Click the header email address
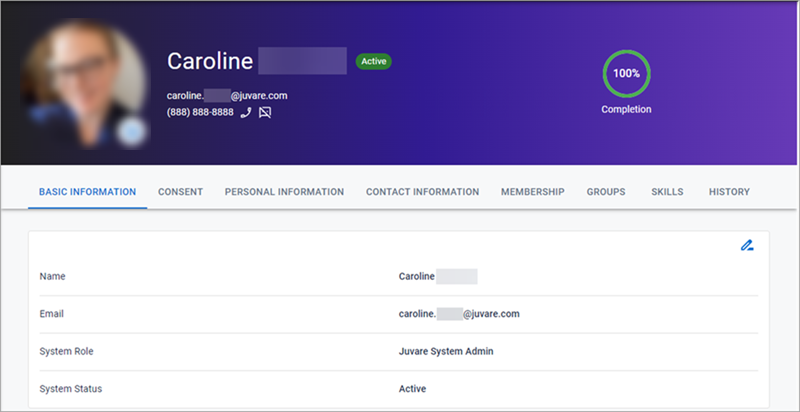This screenshot has width=800, height=412. coord(227,96)
